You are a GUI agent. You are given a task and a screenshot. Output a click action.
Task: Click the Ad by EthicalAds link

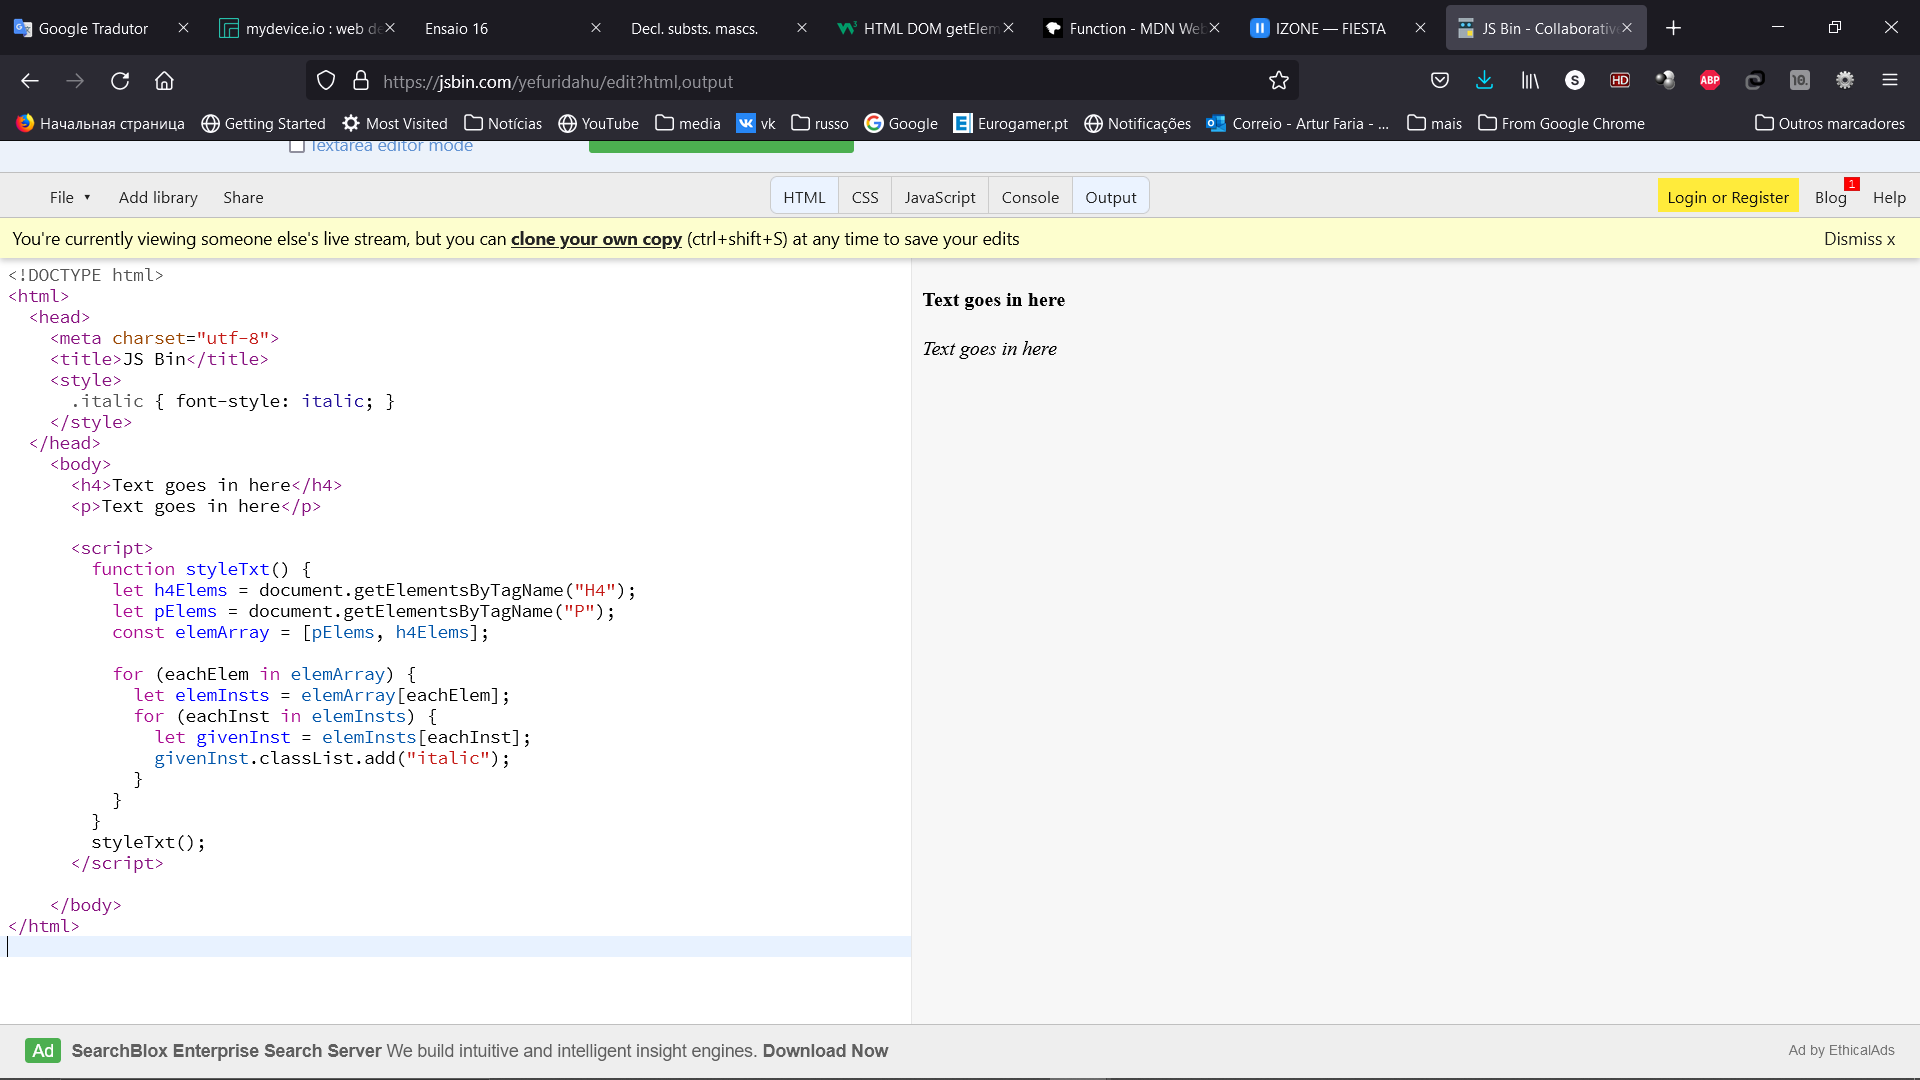(x=1841, y=1050)
